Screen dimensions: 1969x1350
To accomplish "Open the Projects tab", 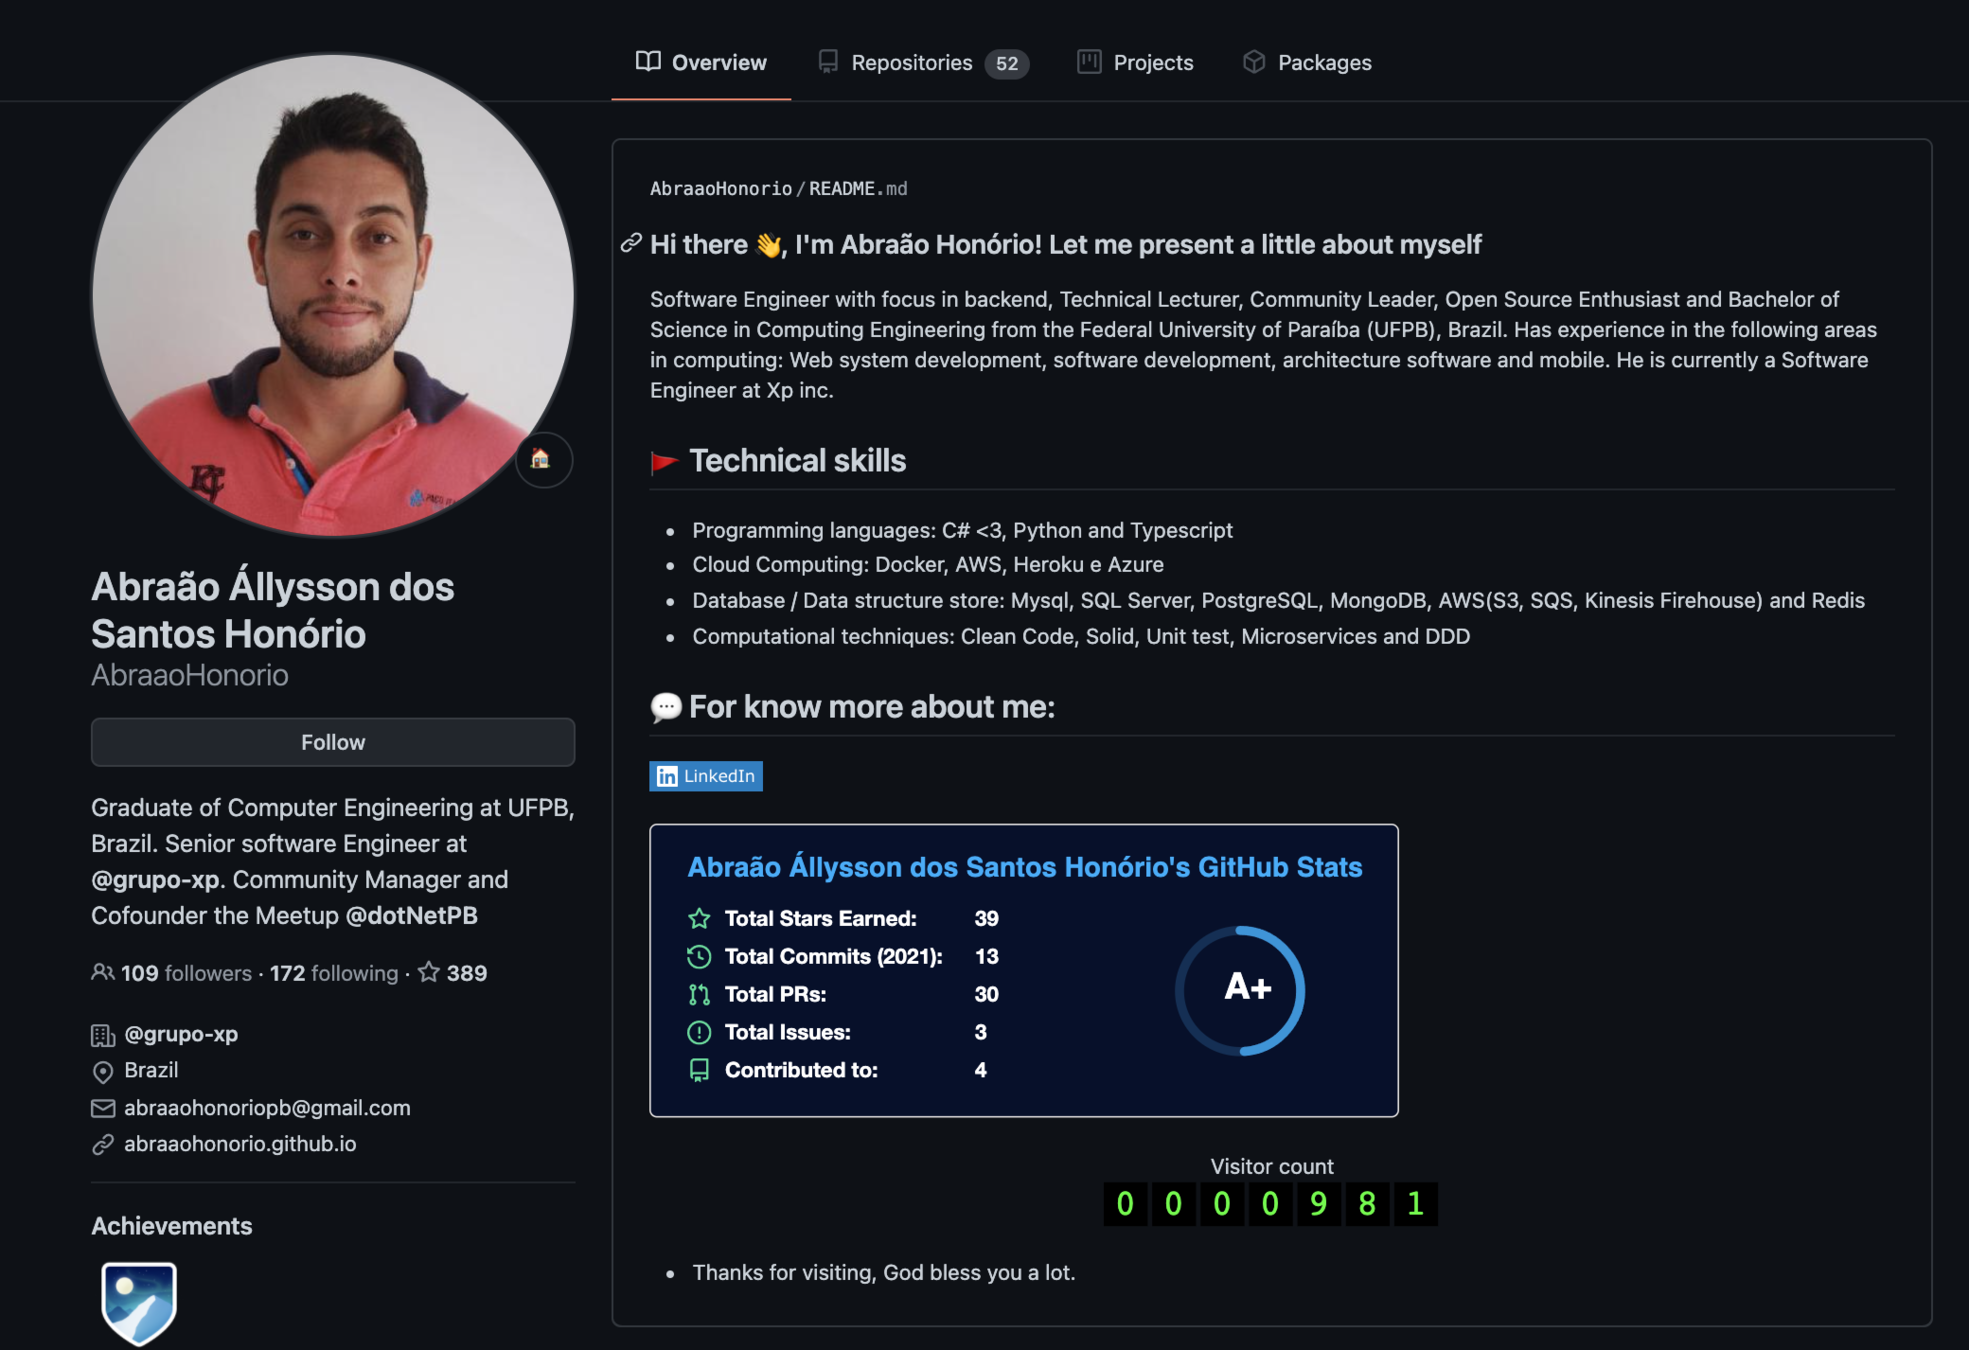I will pyautogui.click(x=1135, y=62).
